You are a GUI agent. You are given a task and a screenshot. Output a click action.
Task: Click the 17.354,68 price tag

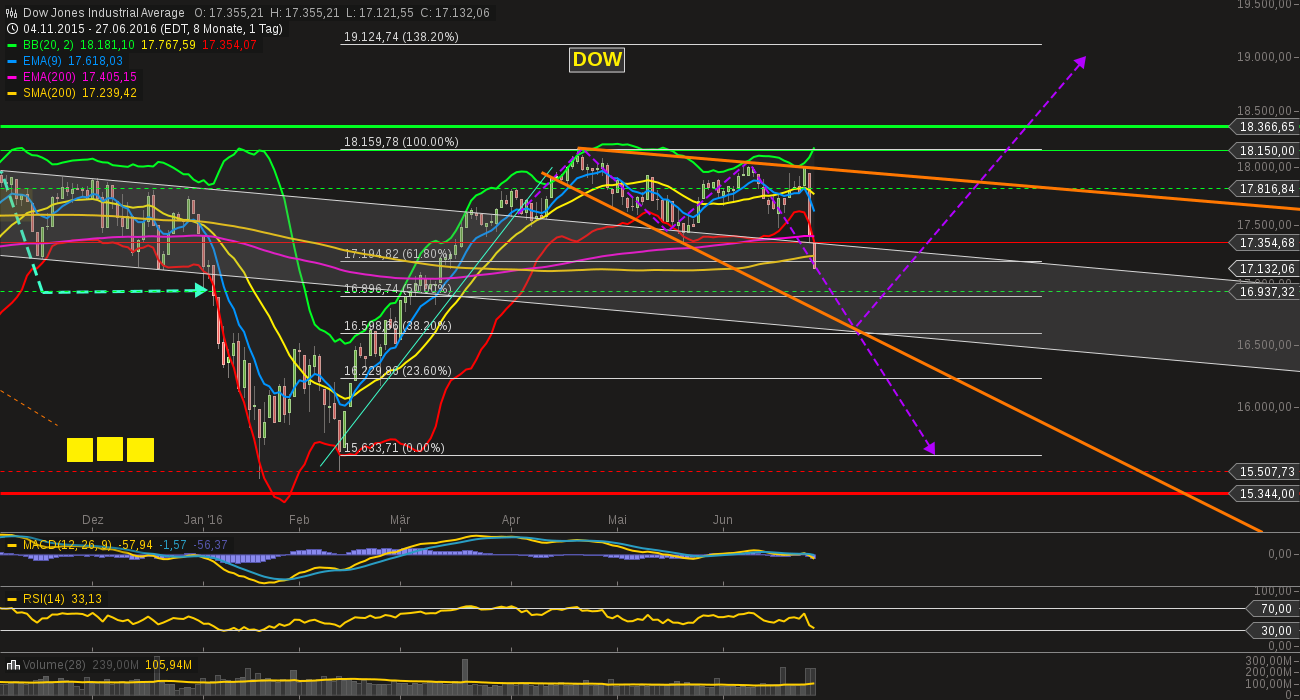tap(1265, 243)
